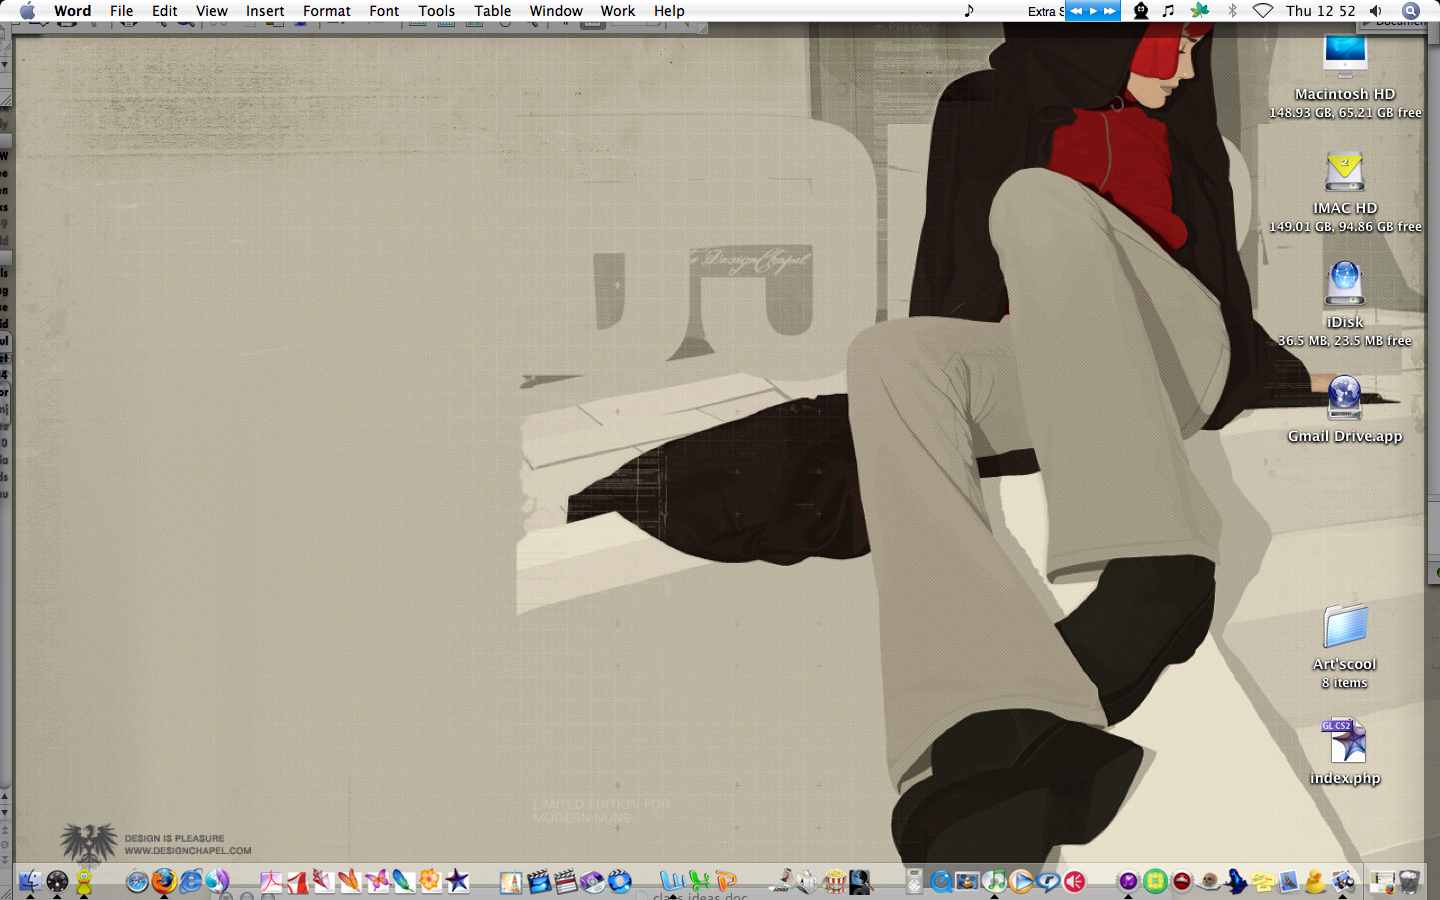
Task: Launch QuickTime Player from the Dock
Action: click(941, 881)
